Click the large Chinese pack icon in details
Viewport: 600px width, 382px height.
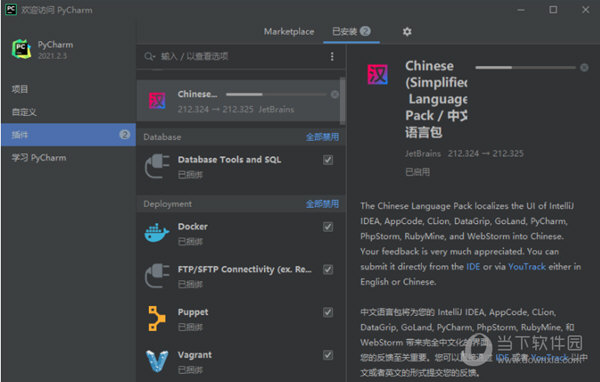[377, 74]
